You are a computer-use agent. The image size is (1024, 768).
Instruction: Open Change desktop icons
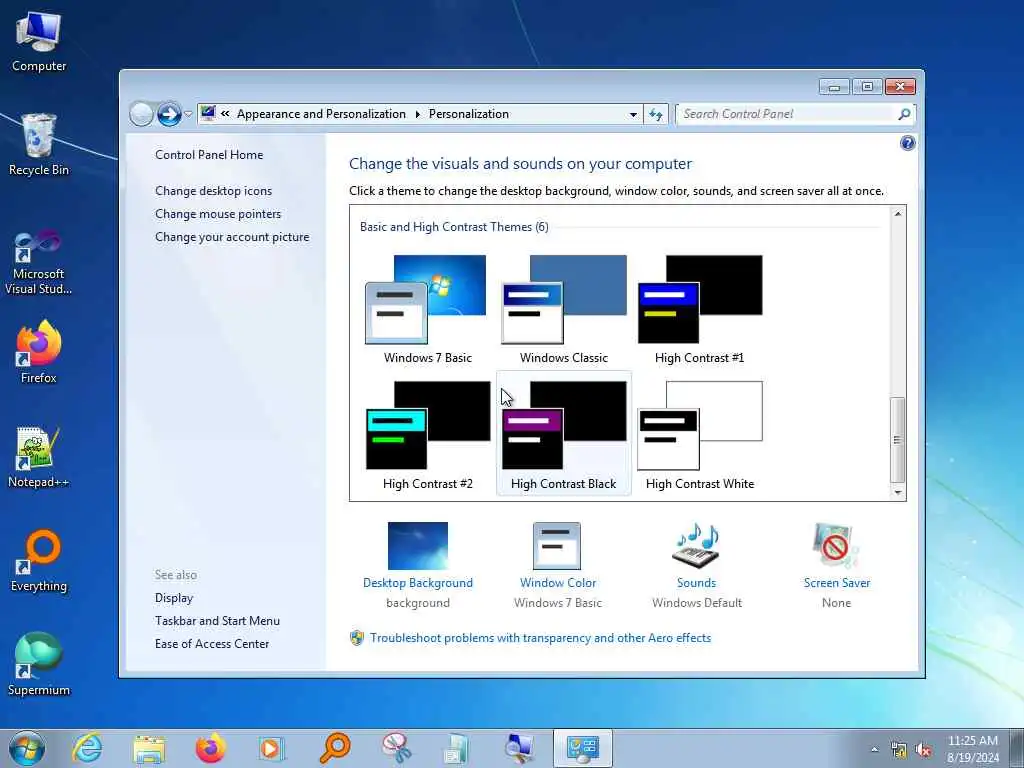pyautogui.click(x=214, y=191)
